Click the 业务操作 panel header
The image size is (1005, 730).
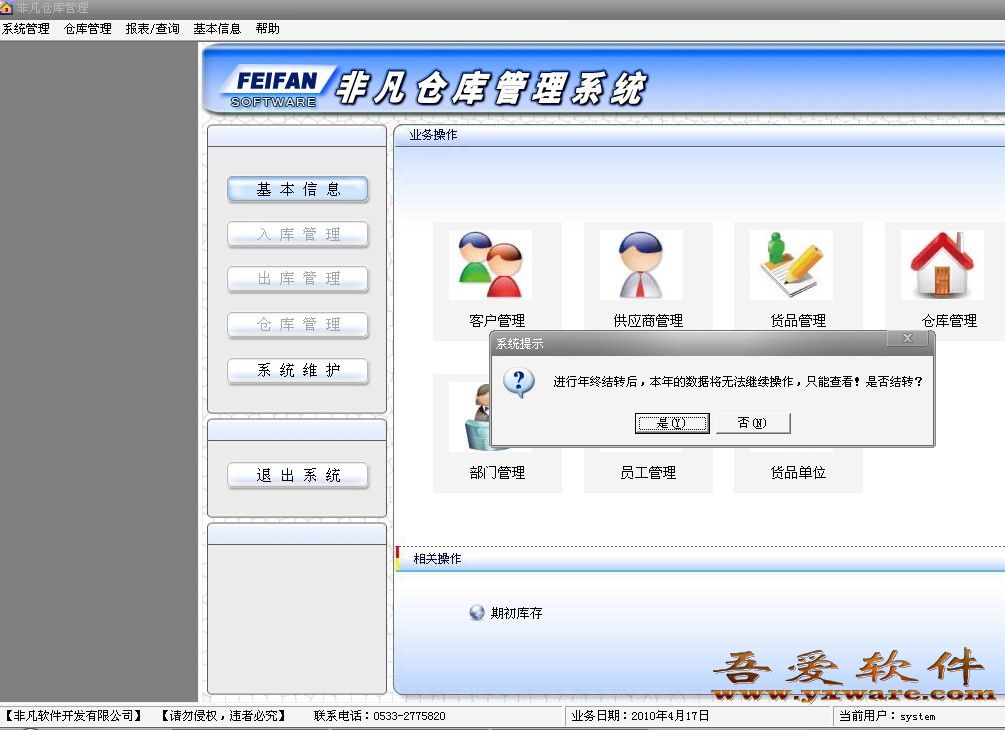coord(700,135)
